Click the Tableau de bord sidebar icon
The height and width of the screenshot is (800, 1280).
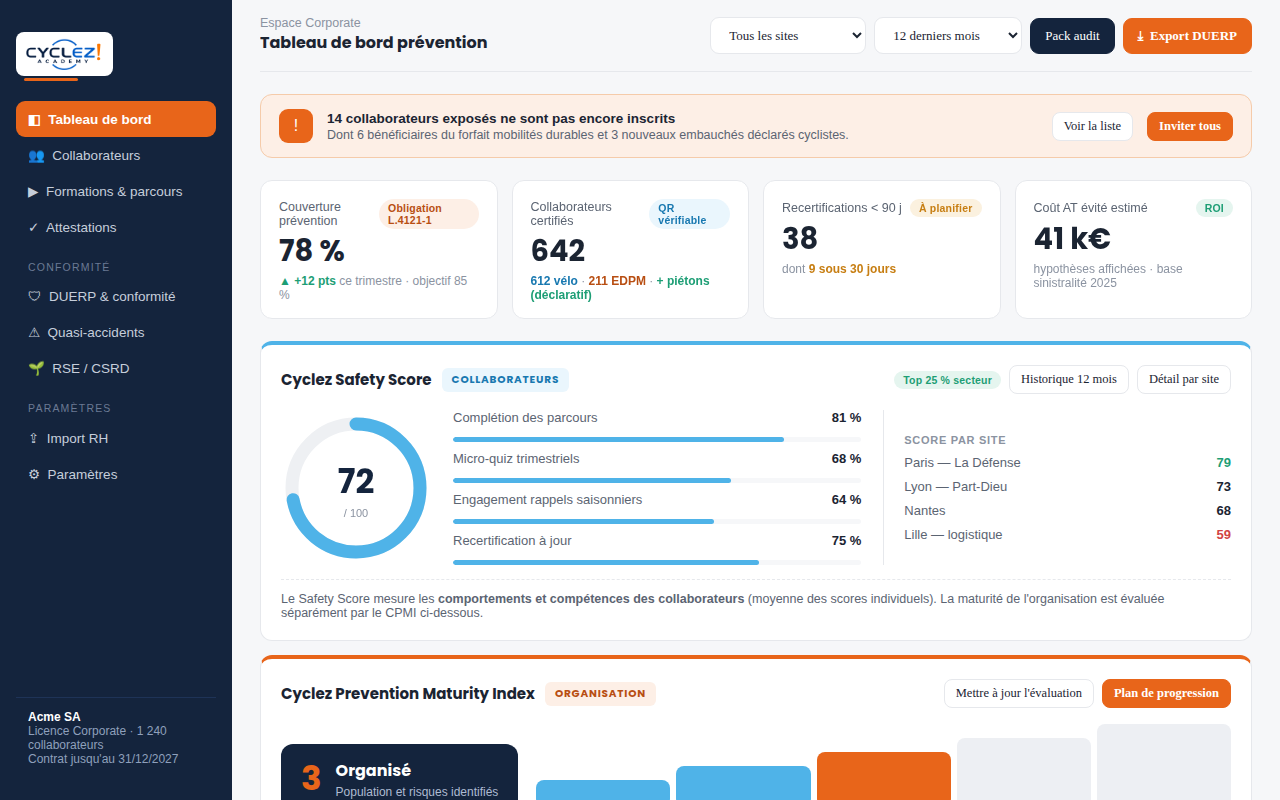[34, 120]
